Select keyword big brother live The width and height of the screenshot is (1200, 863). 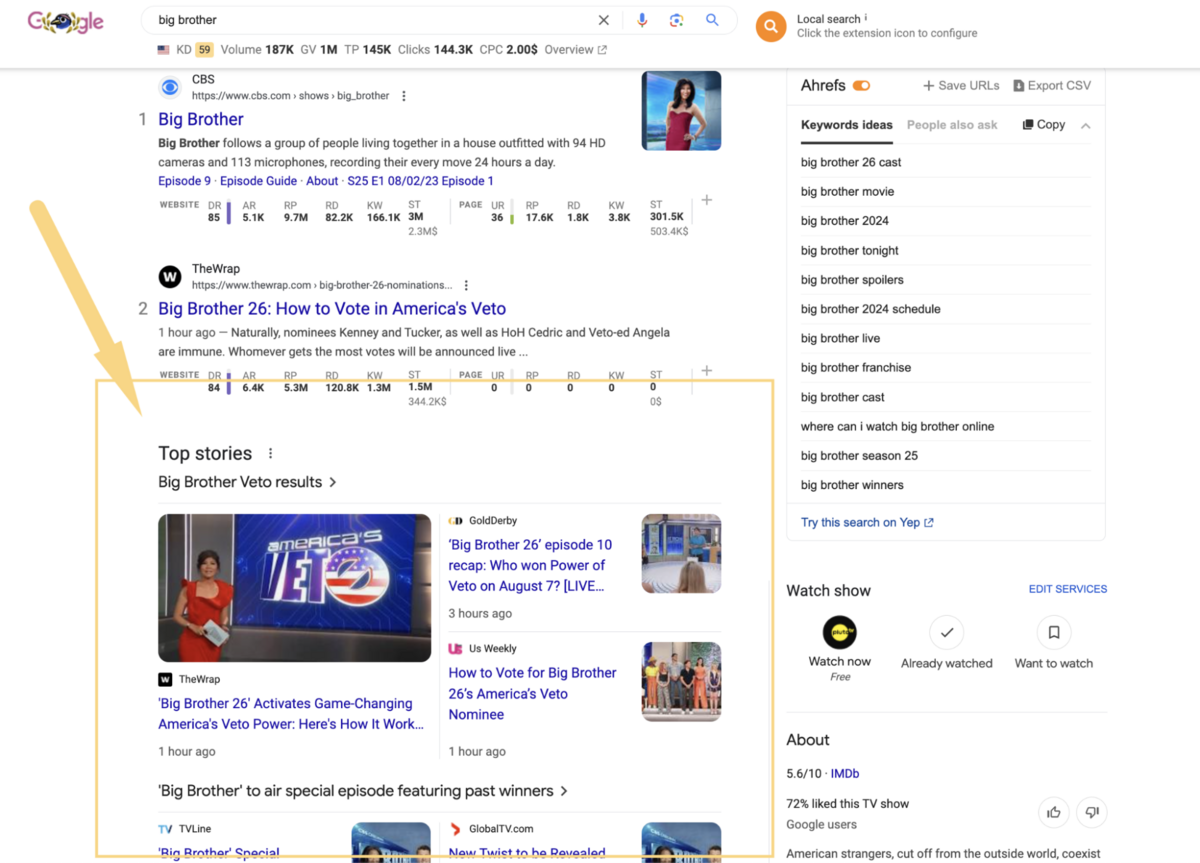(841, 338)
